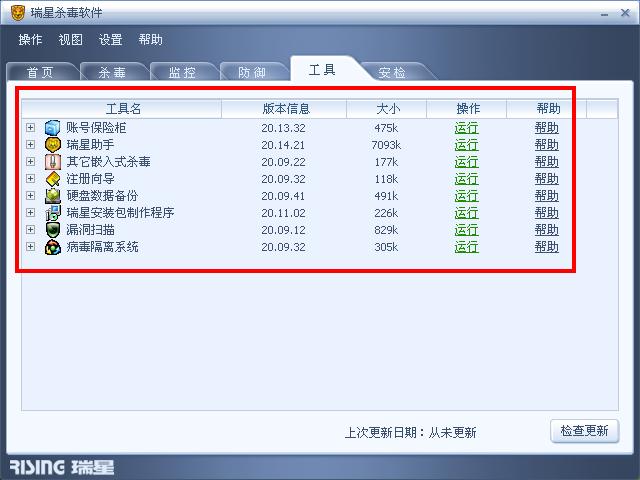Select the 工具 tab
The width and height of the screenshot is (640, 480).
[322, 70]
